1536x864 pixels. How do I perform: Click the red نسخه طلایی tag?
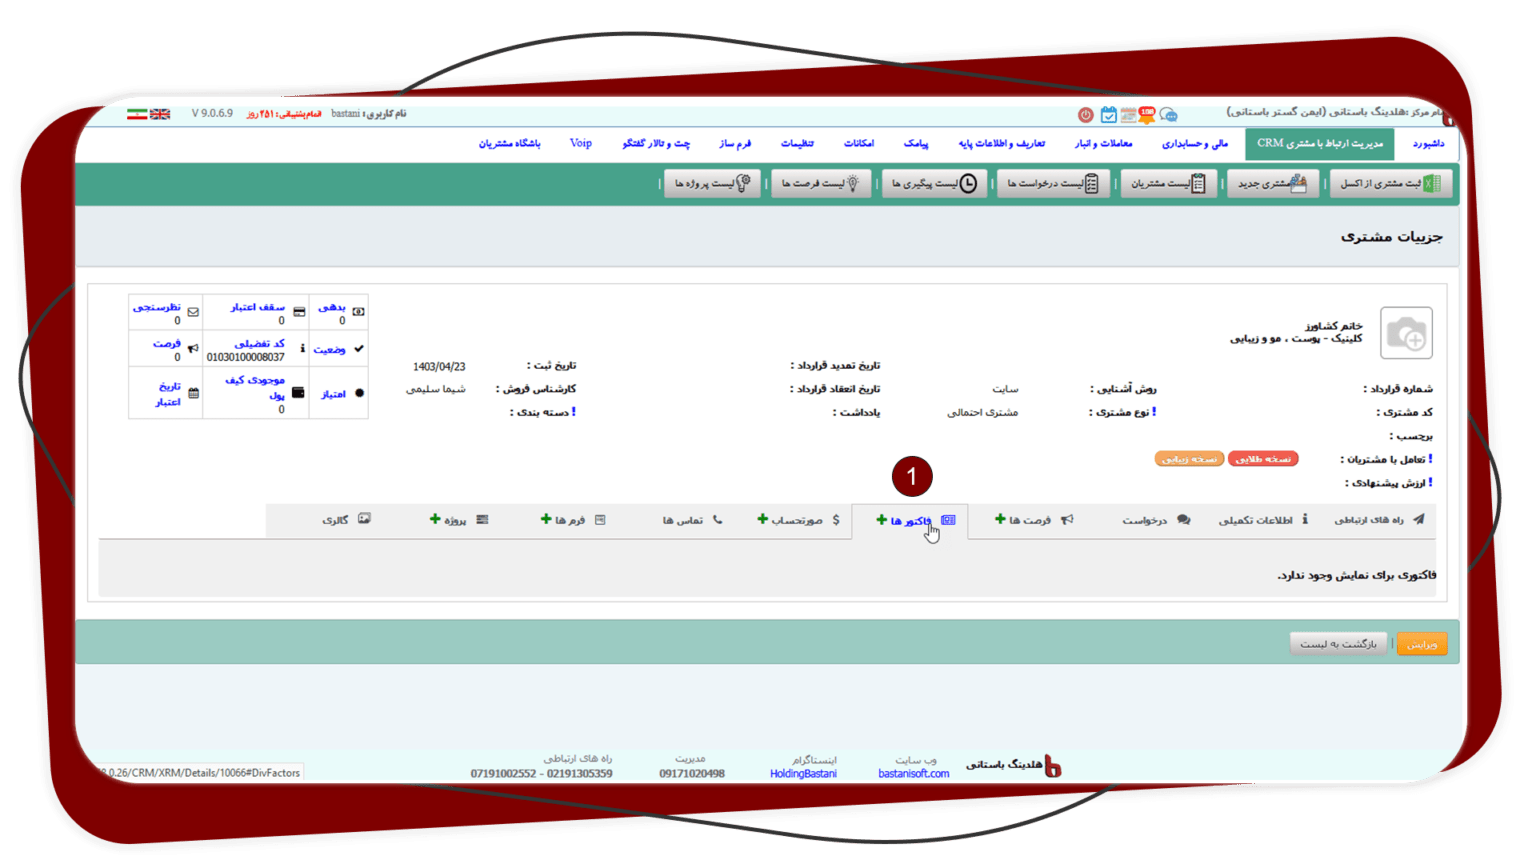tap(1263, 459)
